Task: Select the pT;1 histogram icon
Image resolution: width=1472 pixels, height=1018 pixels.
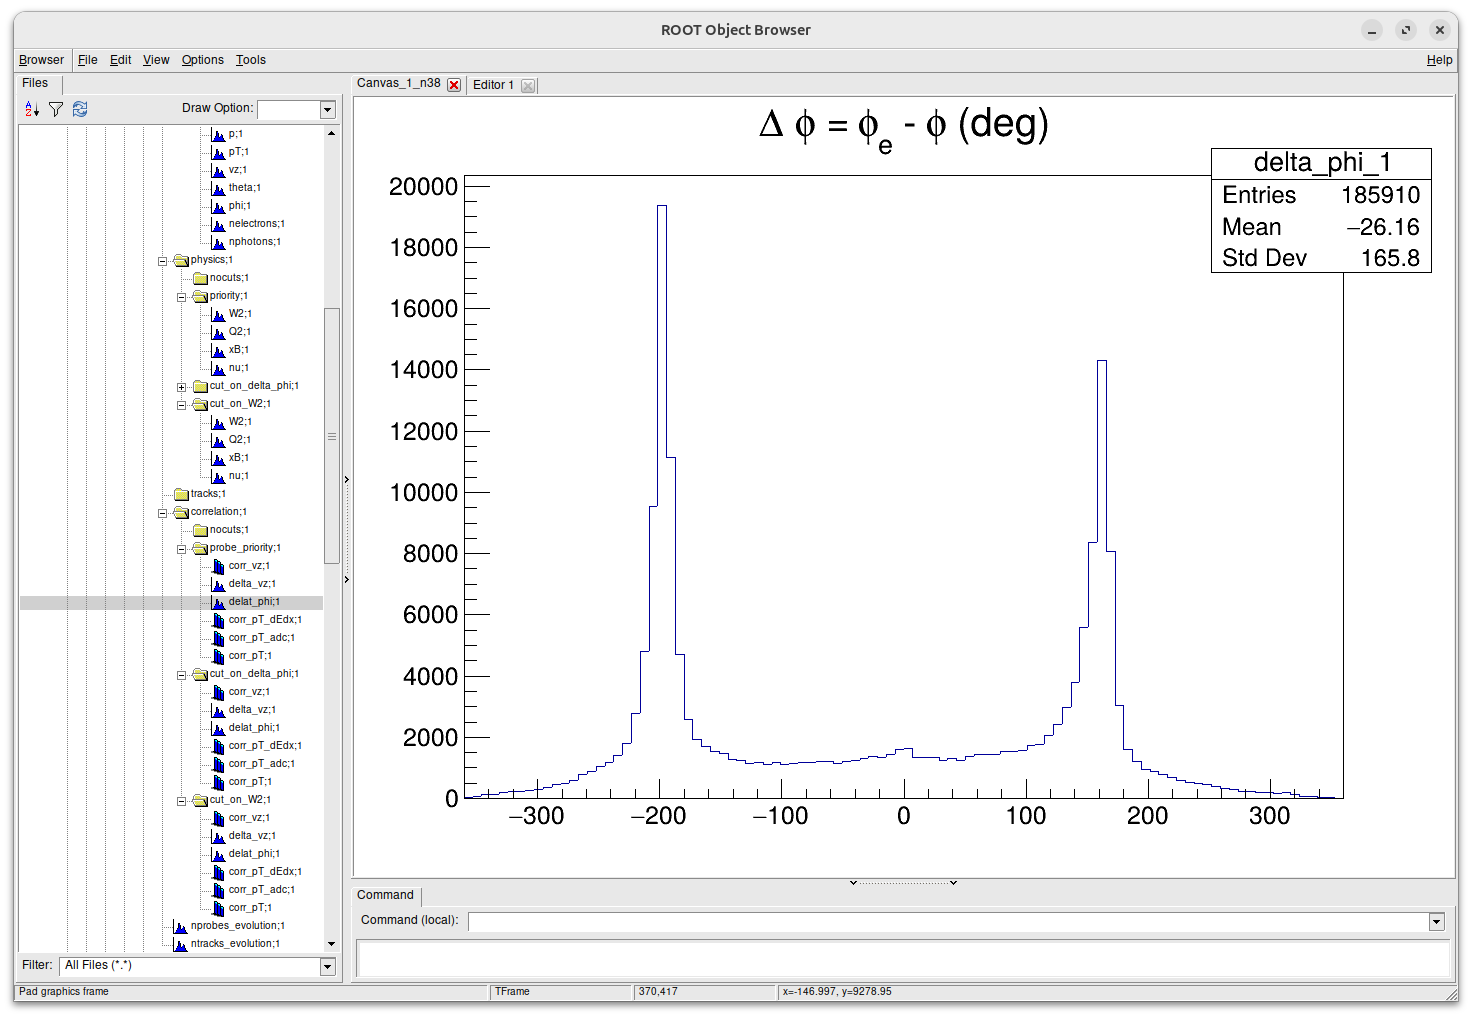Action: [218, 152]
